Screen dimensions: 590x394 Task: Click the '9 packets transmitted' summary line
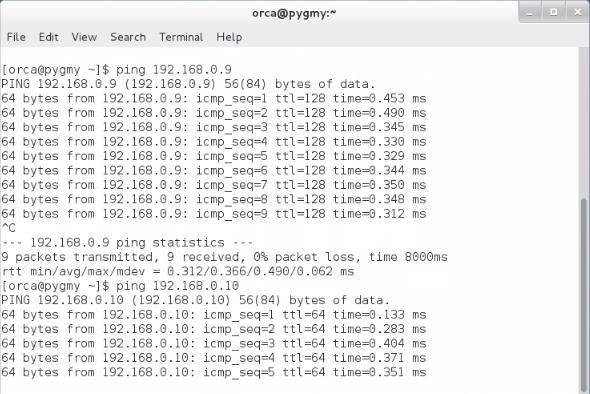pyautogui.click(x=225, y=257)
